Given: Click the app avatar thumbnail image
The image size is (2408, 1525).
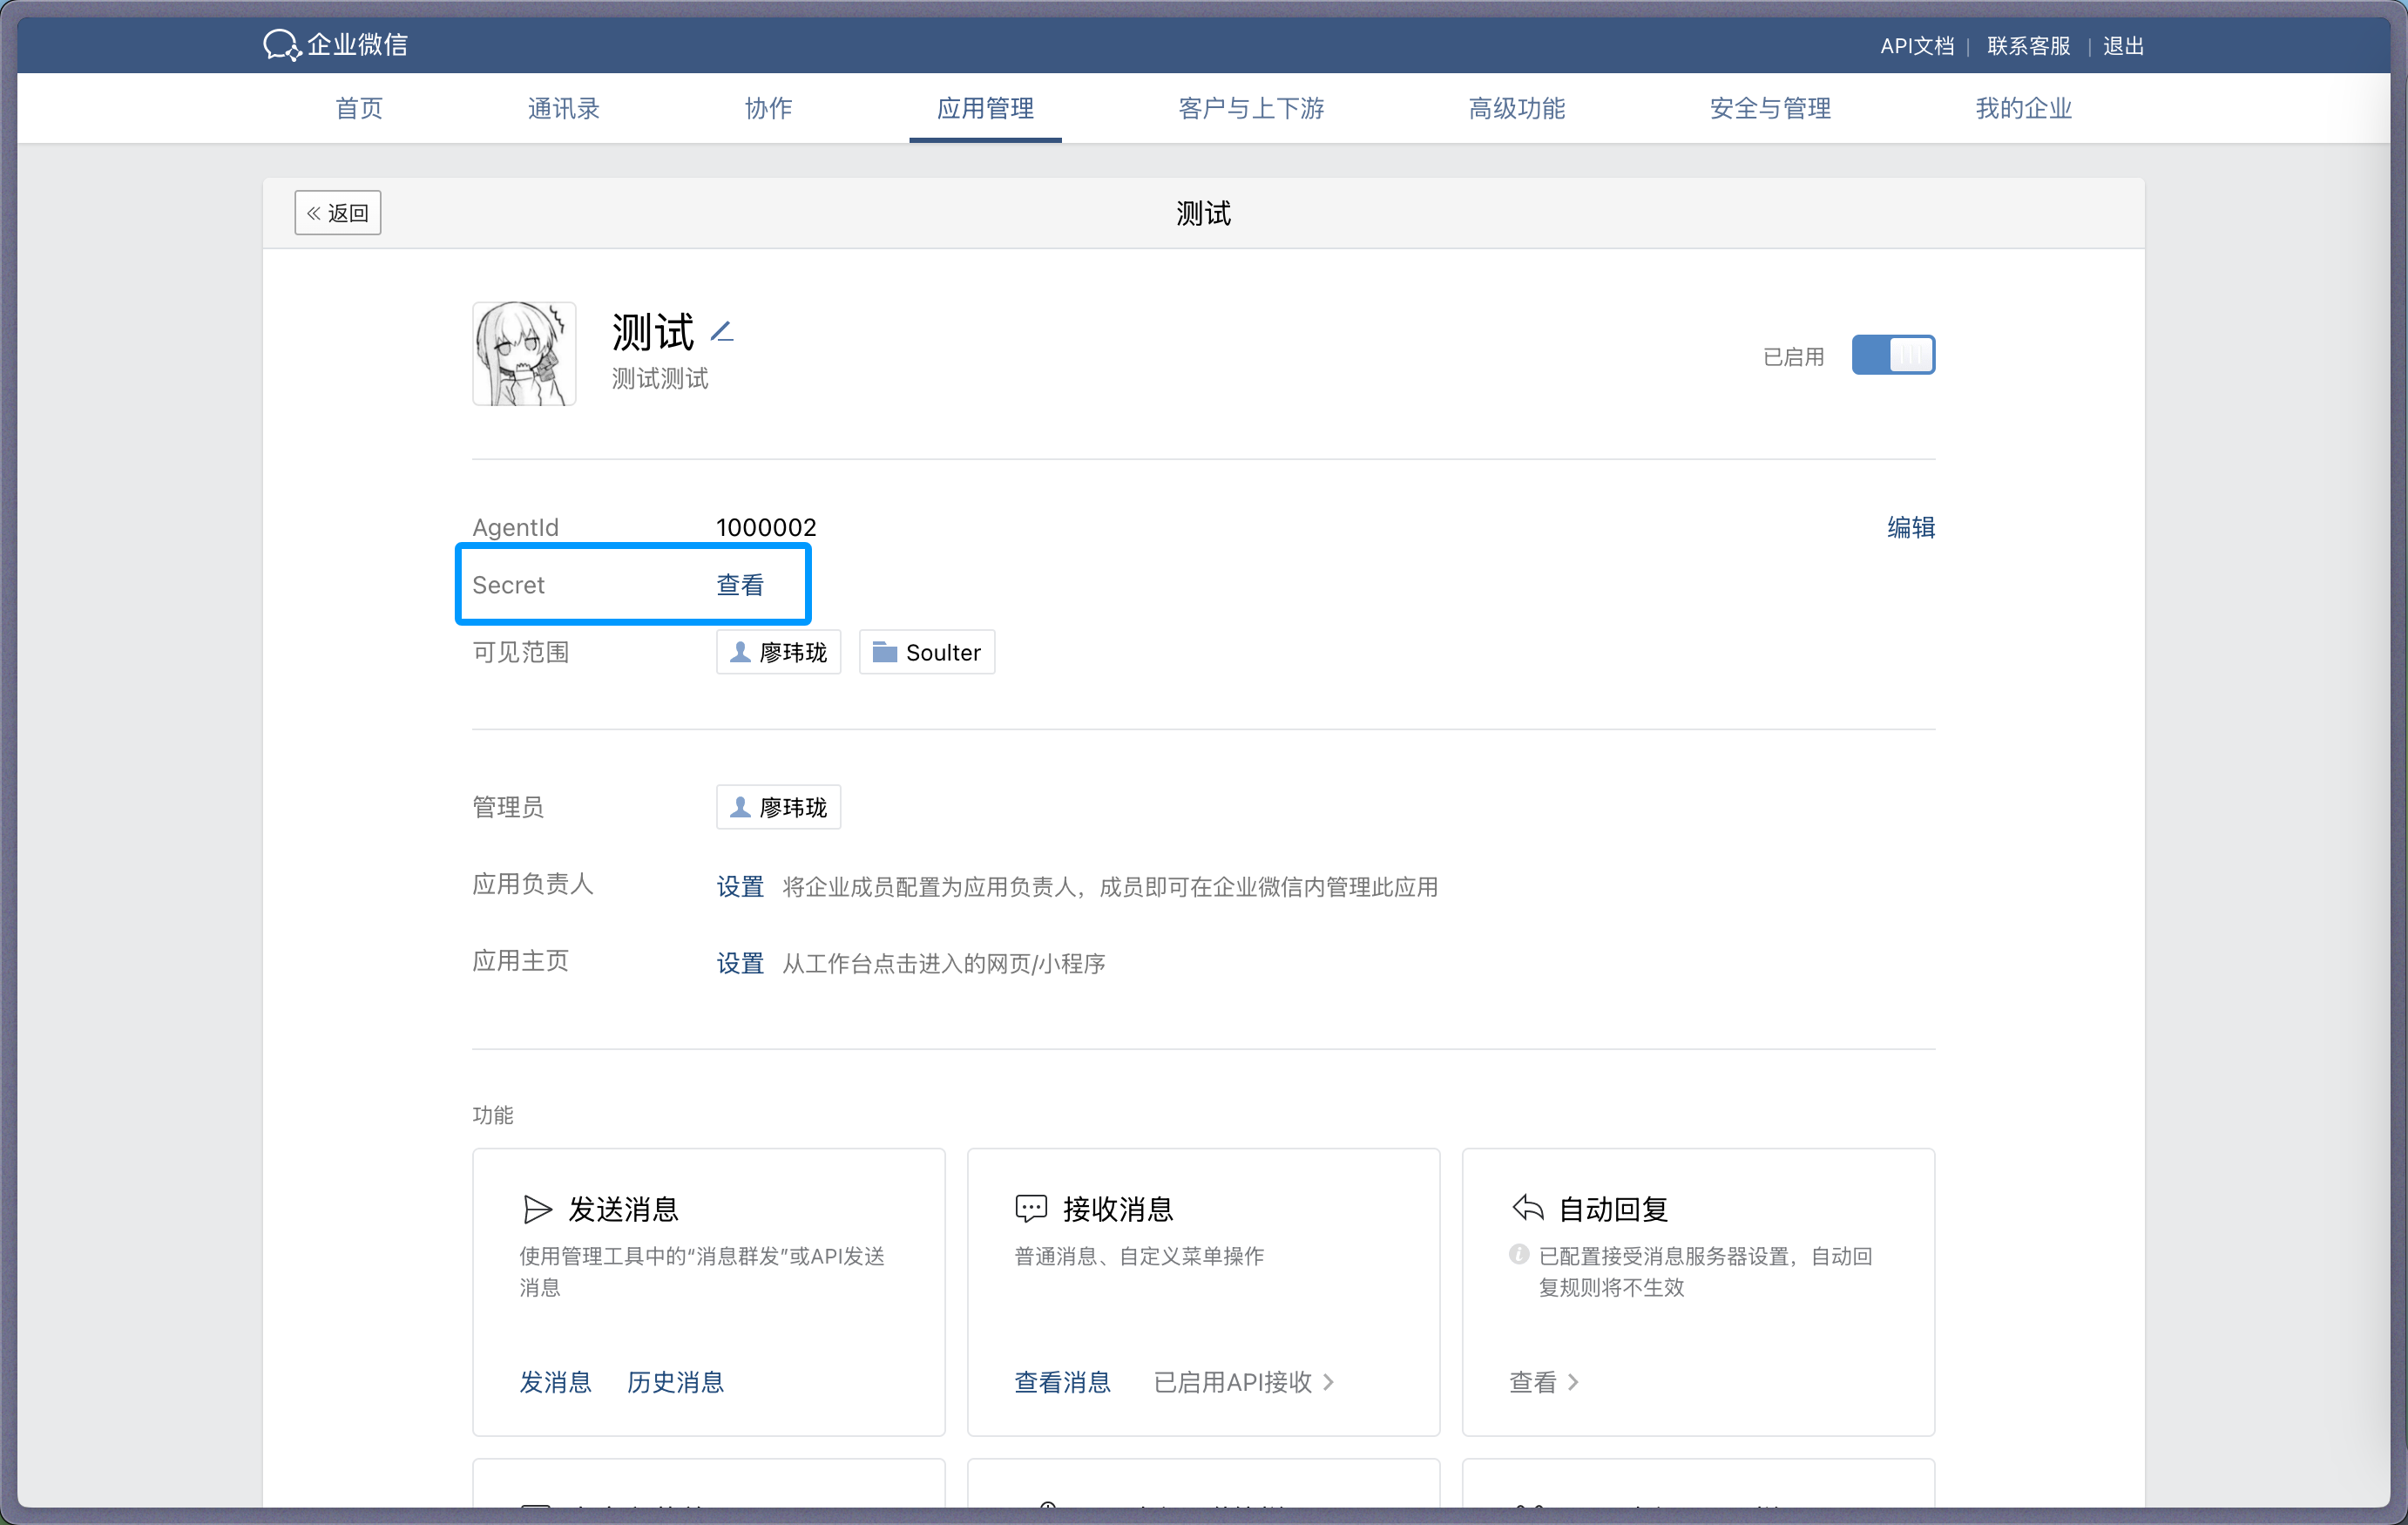Looking at the screenshot, I should point(524,354).
